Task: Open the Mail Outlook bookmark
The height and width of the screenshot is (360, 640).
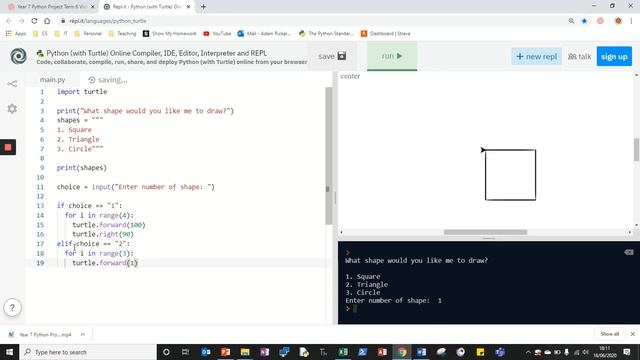Action: (264, 33)
